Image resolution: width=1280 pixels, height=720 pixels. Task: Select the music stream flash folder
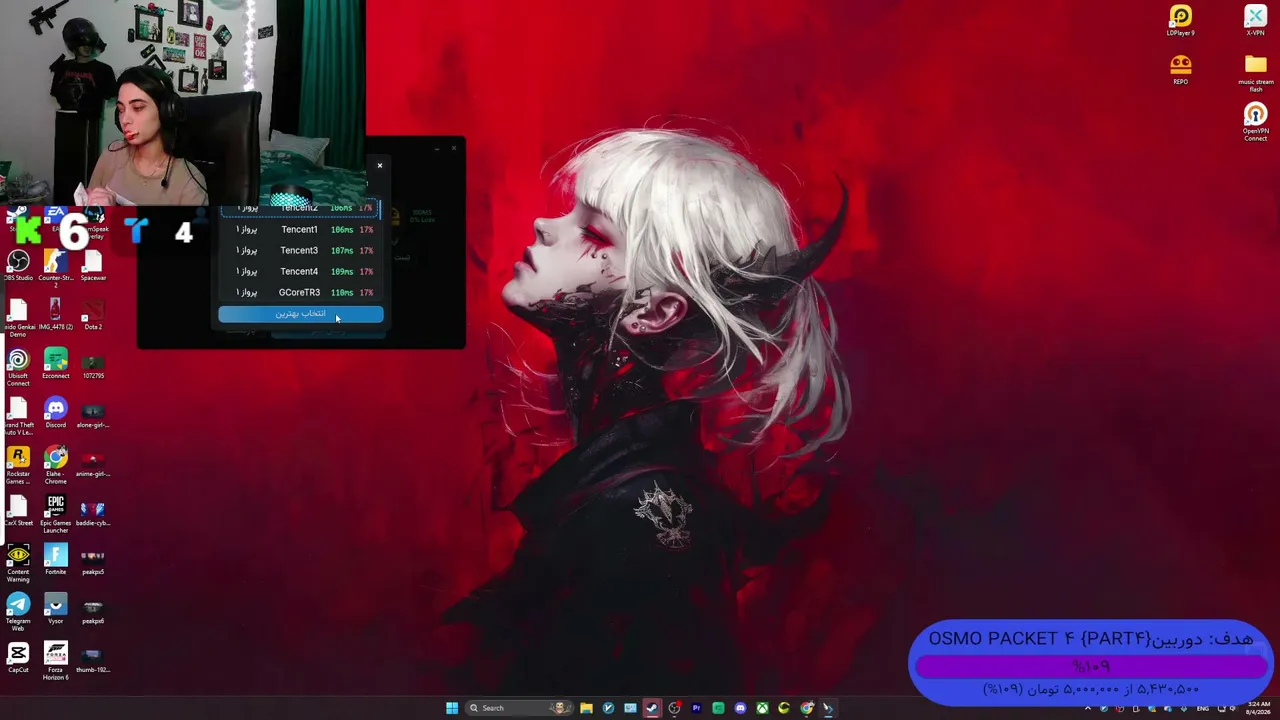[x=1255, y=73]
